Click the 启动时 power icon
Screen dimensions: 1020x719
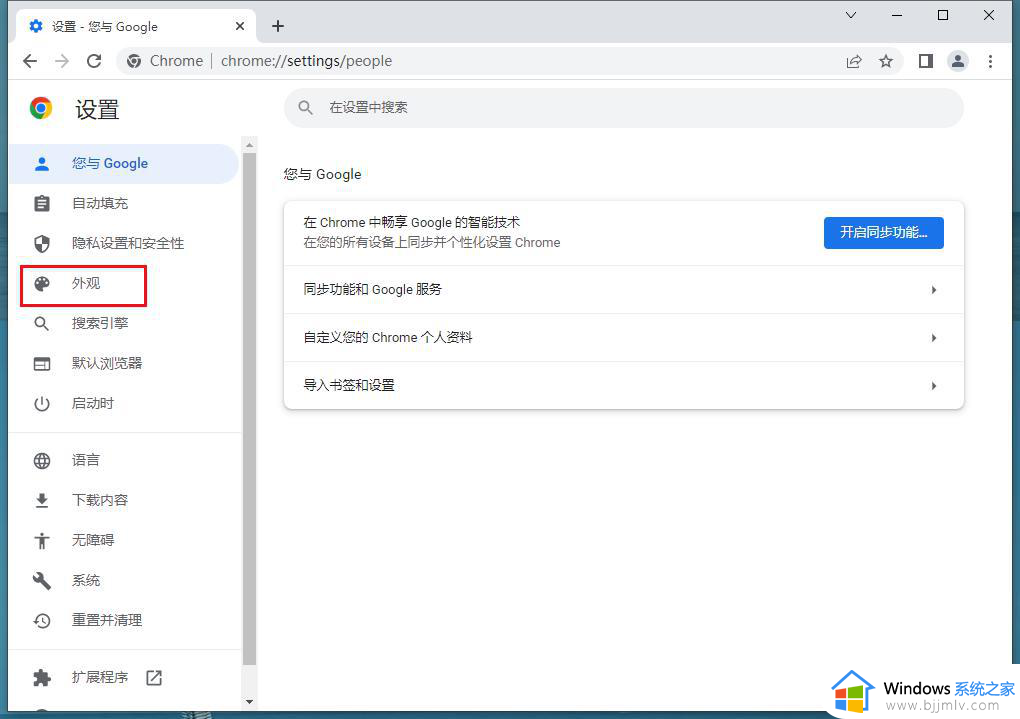(x=42, y=403)
